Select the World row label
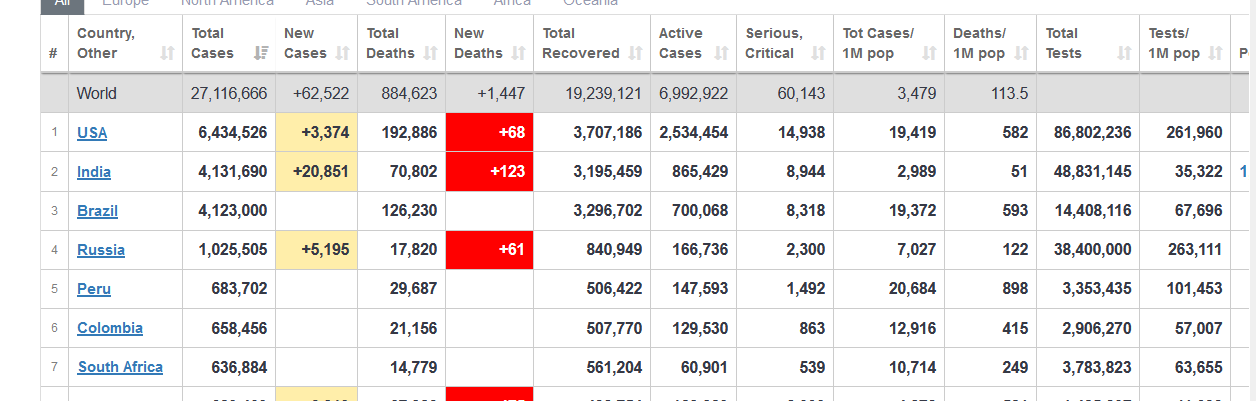The height and width of the screenshot is (401, 1256). tap(97, 94)
